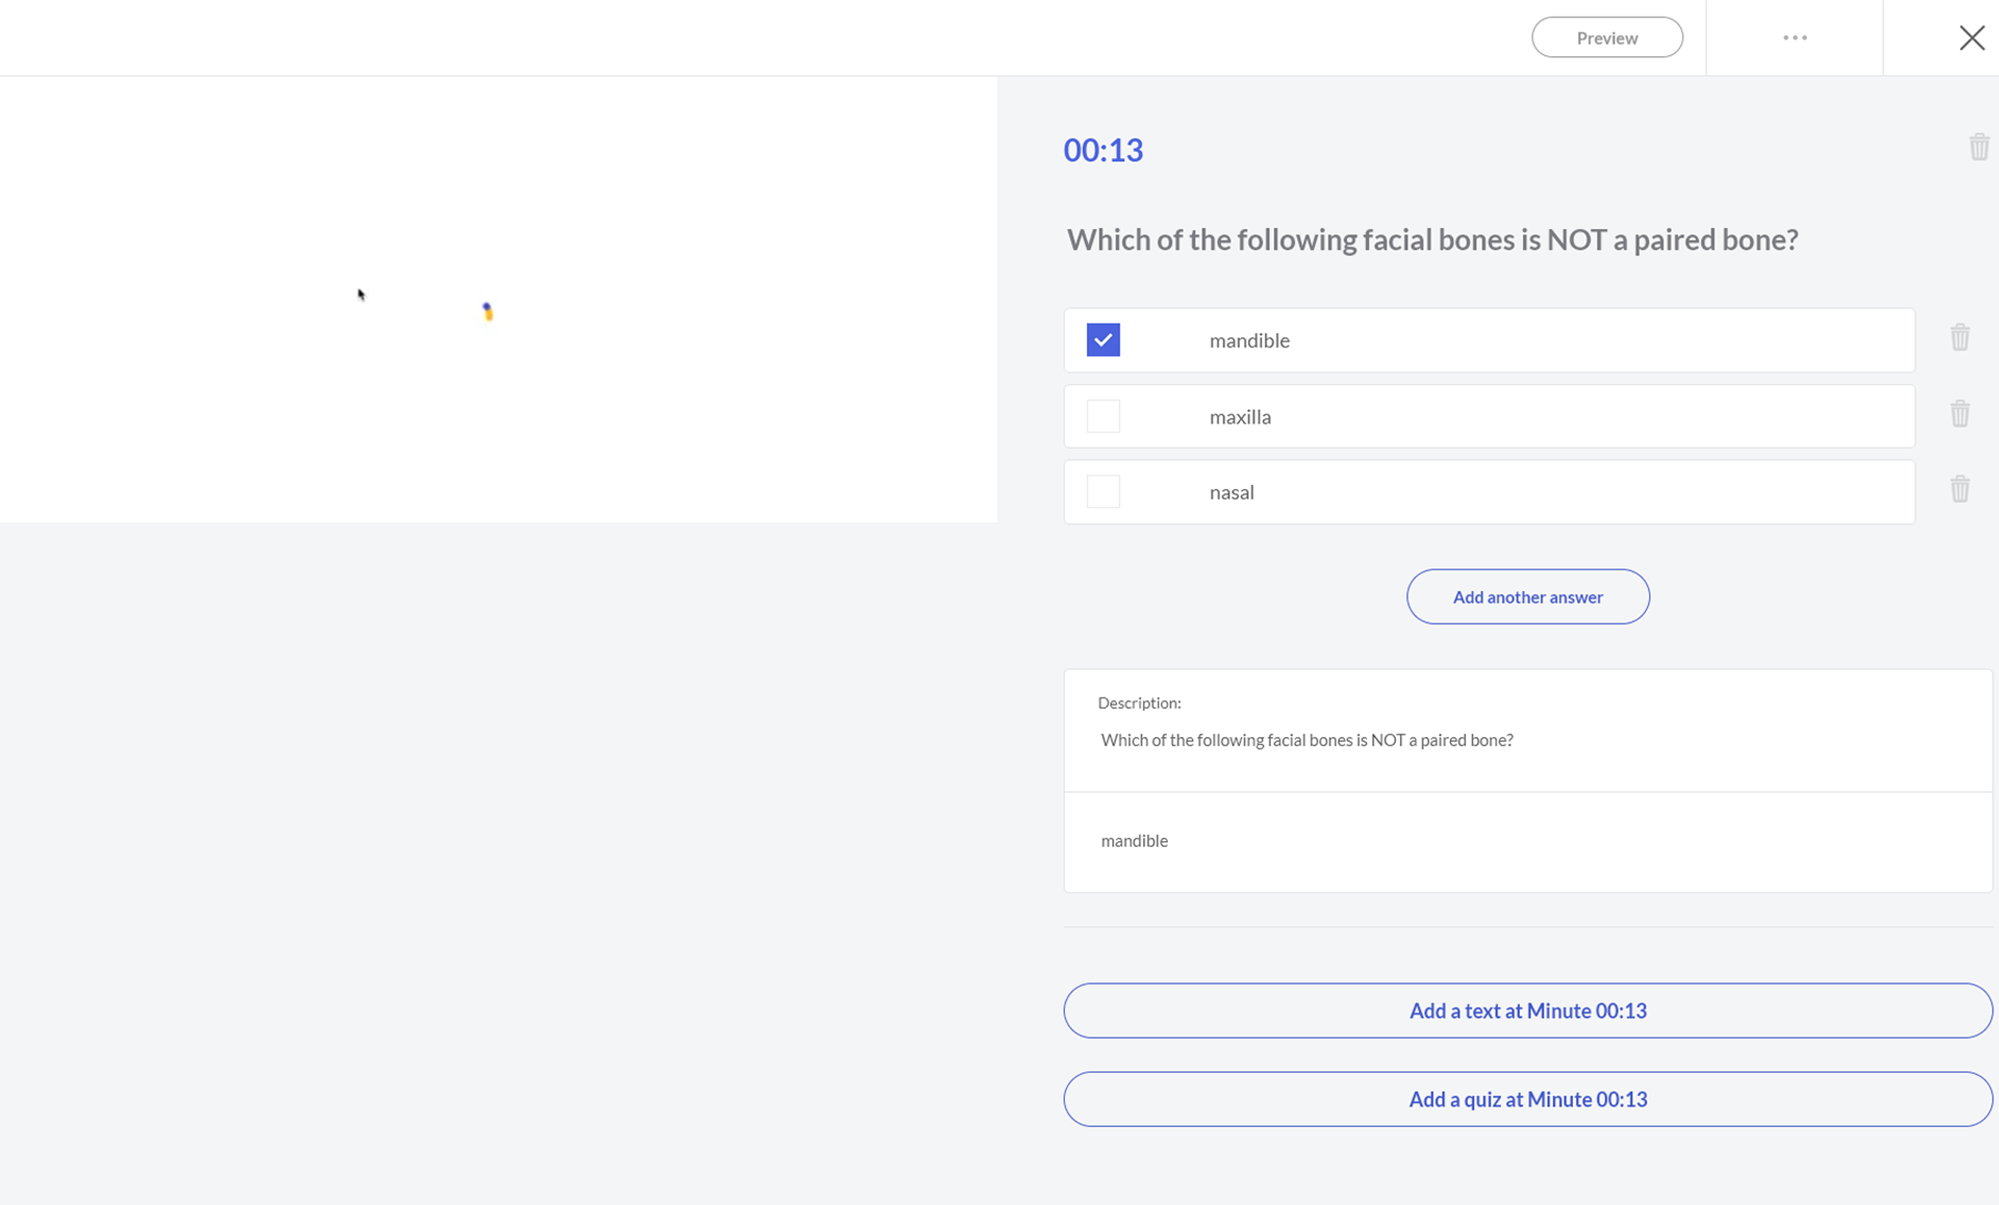Viewport: 1999px width, 1205px height.
Task: Close the editor with the X icon
Action: pos(1971,38)
